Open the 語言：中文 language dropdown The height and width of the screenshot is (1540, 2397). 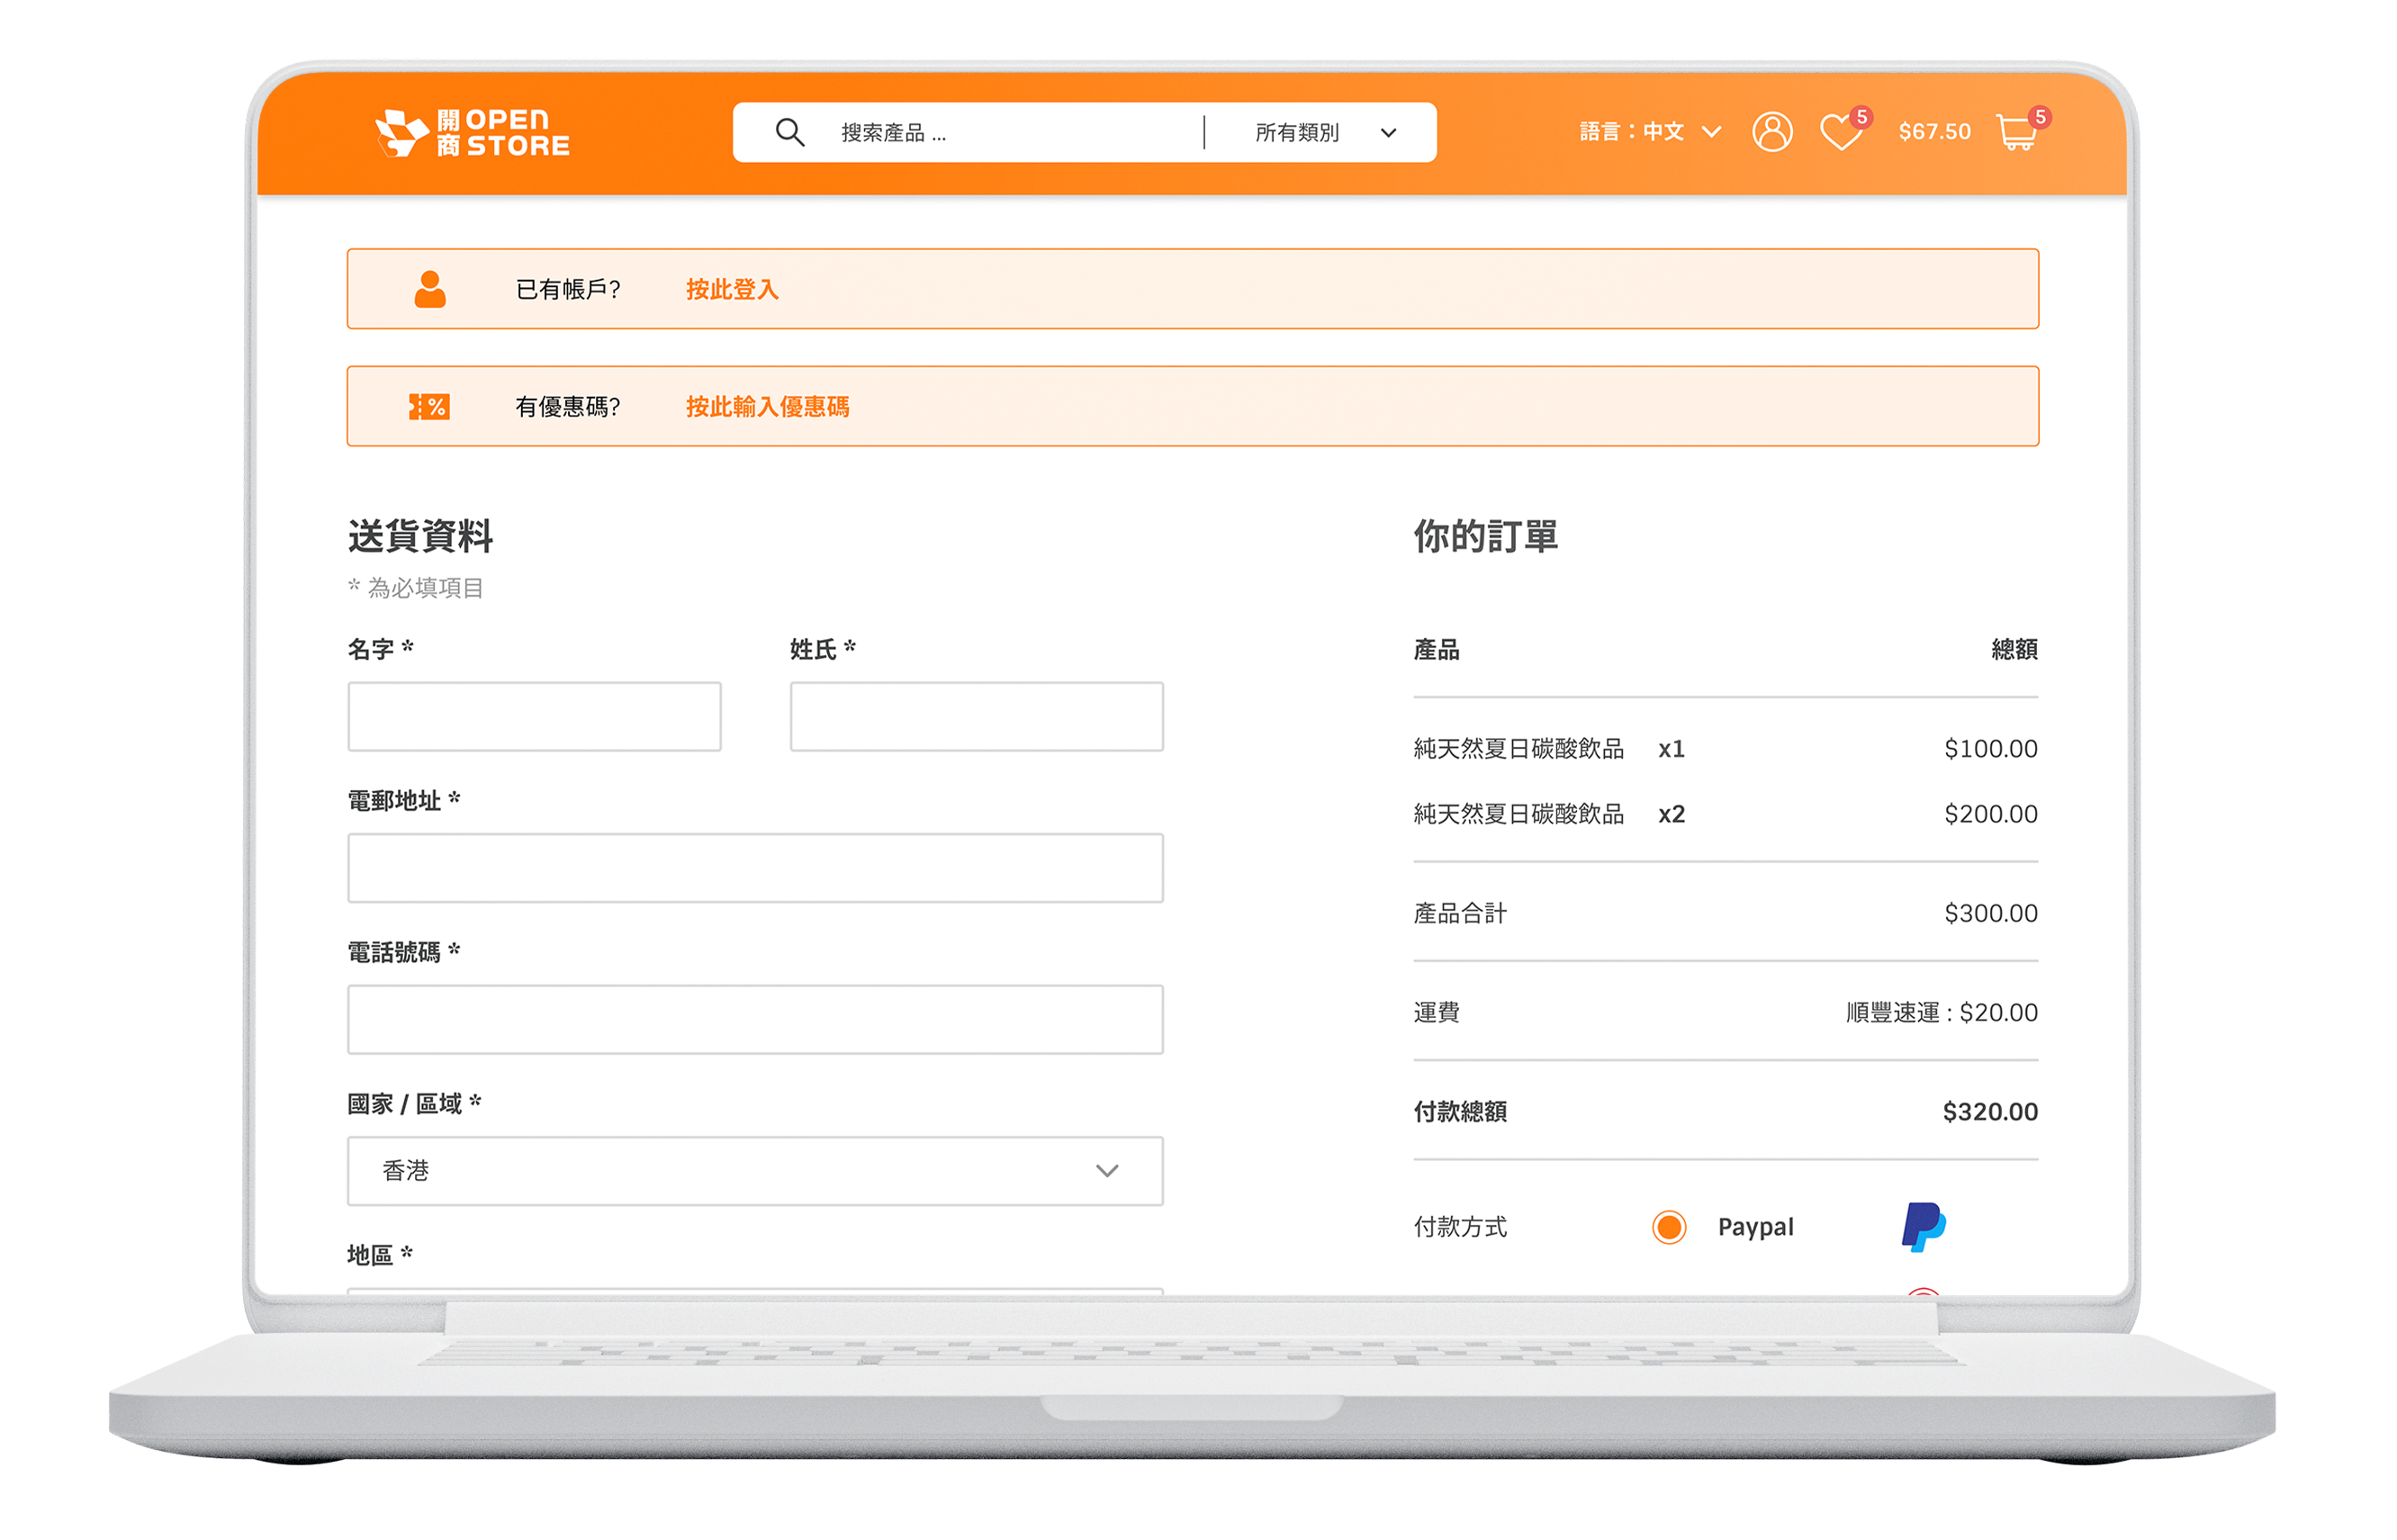pos(1650,131)
